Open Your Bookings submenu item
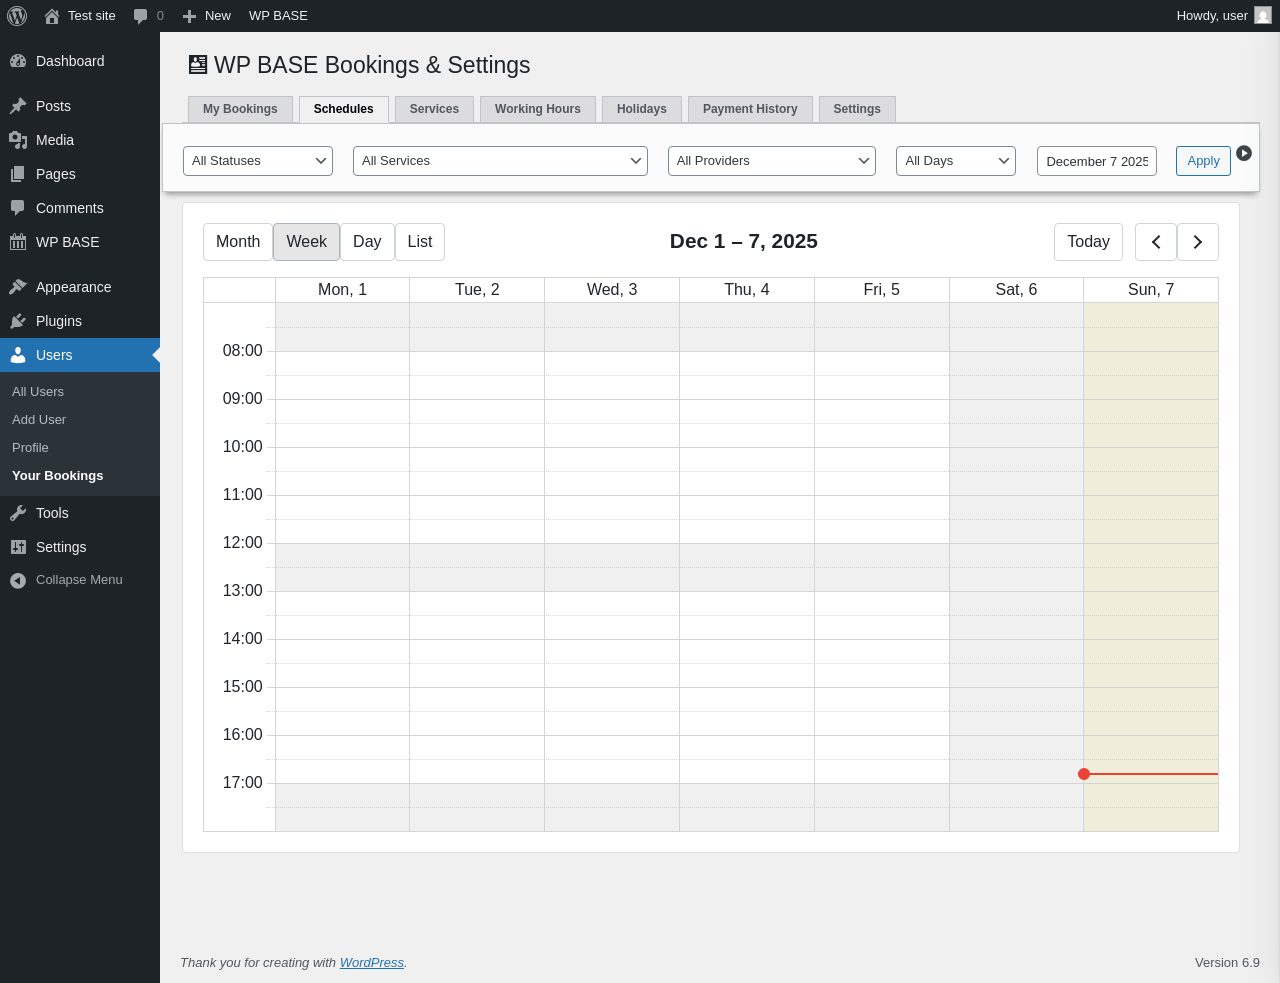 coord(58,476)
